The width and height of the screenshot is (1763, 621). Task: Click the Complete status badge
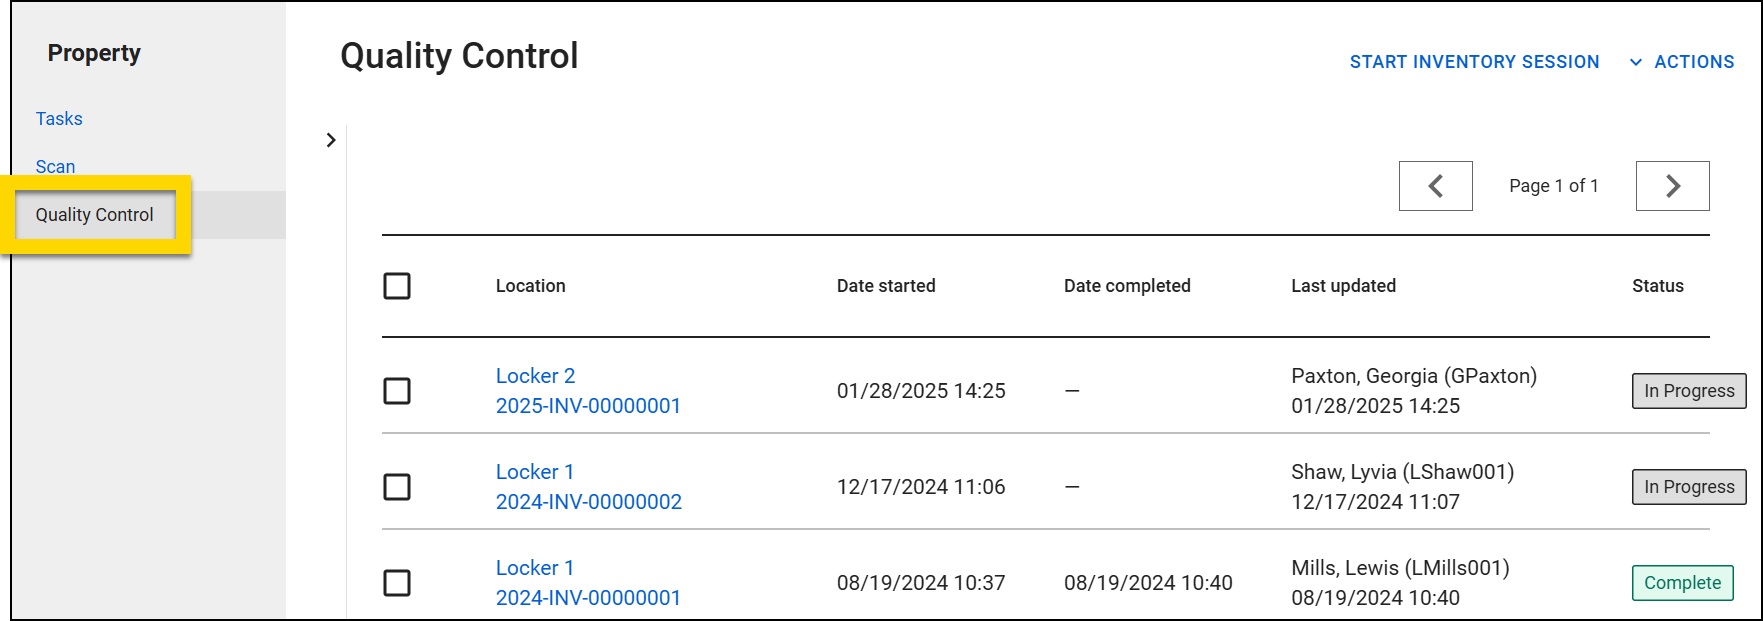[1682, 583]
